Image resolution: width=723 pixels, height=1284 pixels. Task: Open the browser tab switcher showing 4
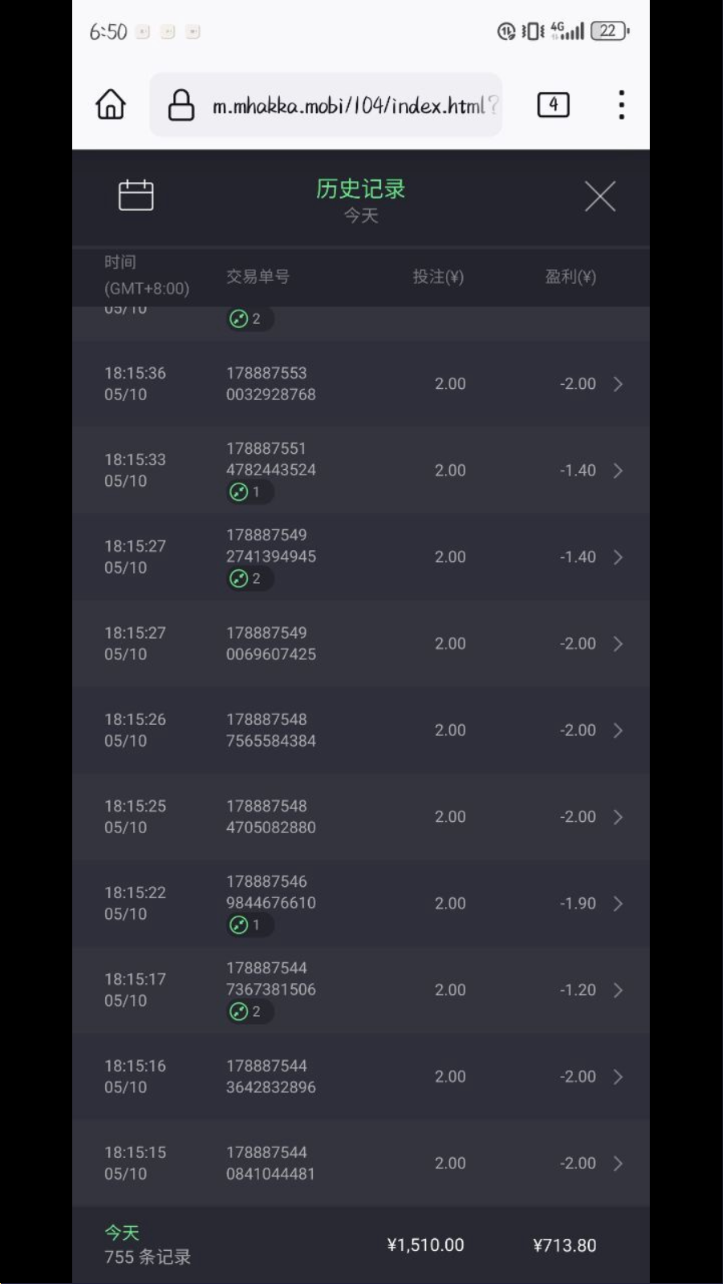tap(553, 104)
